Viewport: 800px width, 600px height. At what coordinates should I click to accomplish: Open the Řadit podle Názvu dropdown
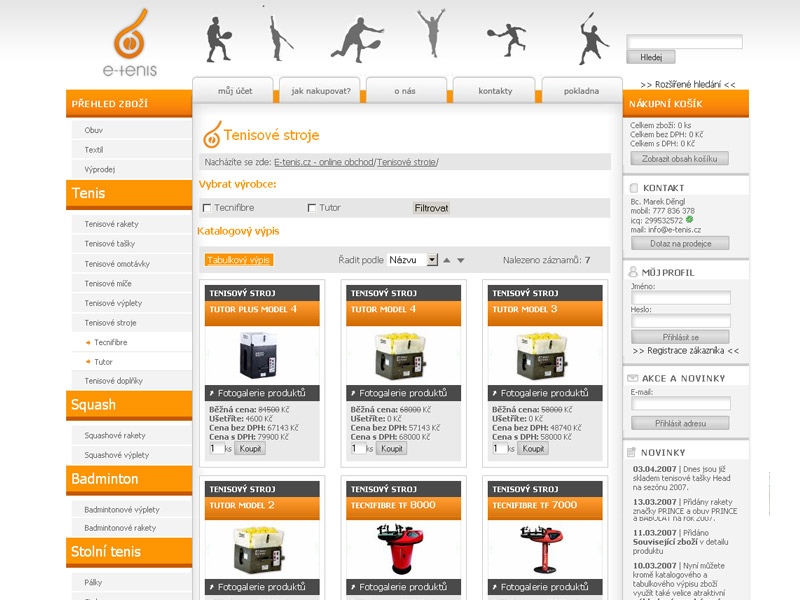point(412,260)
